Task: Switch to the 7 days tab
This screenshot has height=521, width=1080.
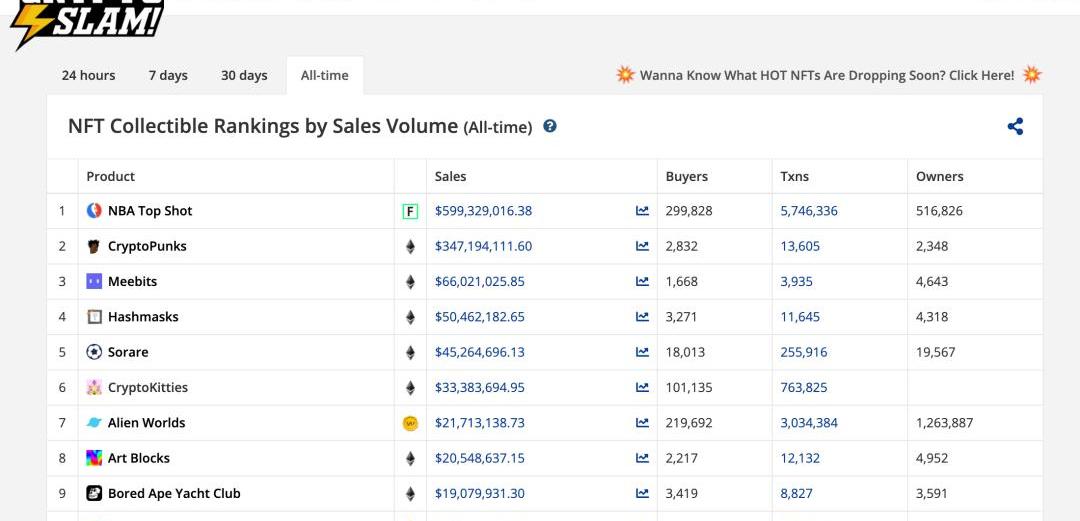Action: pos(168,75)
